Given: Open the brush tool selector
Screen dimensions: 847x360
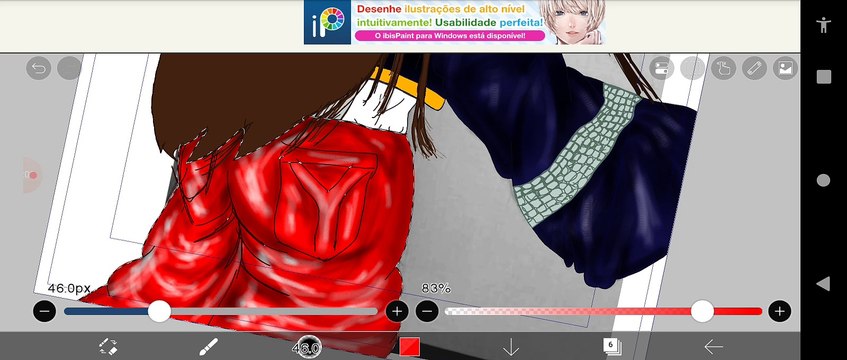Looking at the screenshot, I should pos(209,346).
